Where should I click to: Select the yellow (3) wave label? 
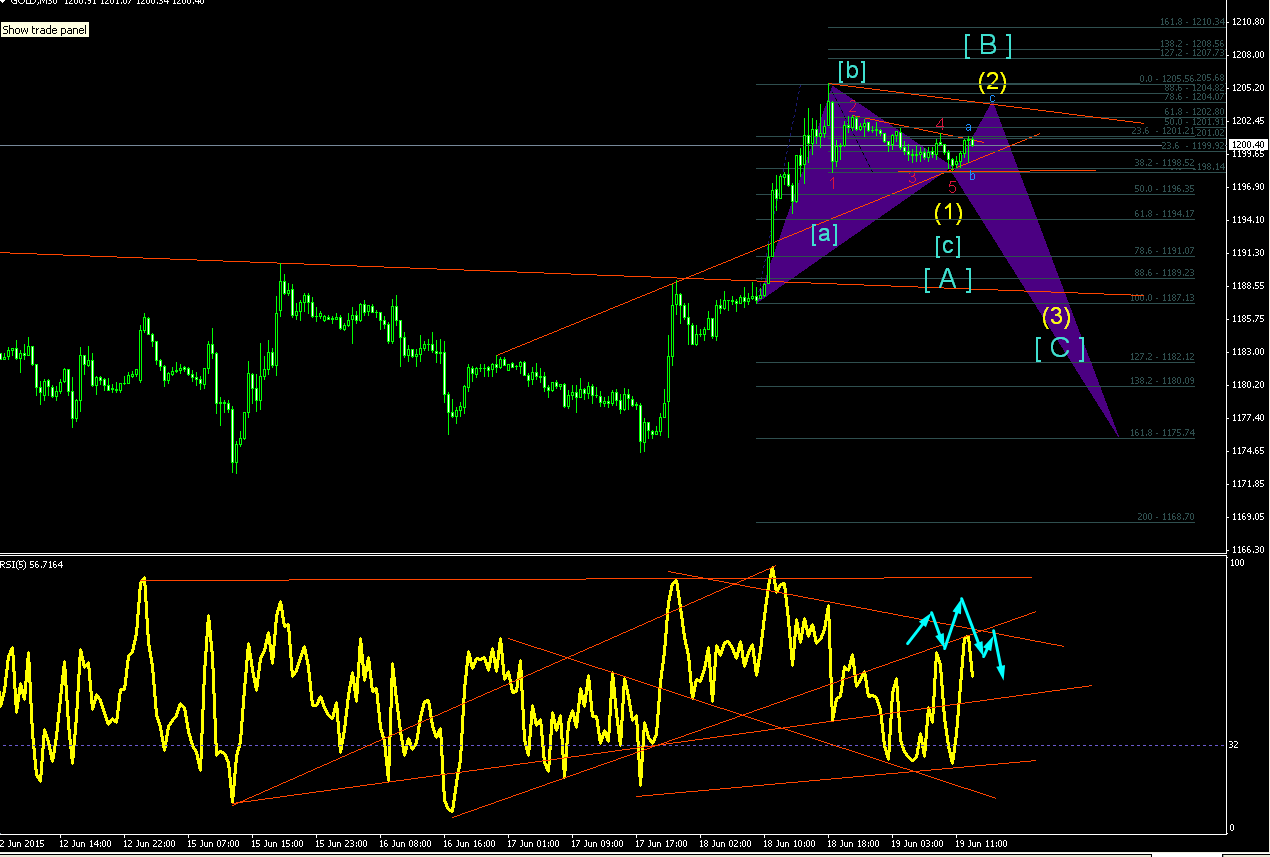[x=1056, y=317]
